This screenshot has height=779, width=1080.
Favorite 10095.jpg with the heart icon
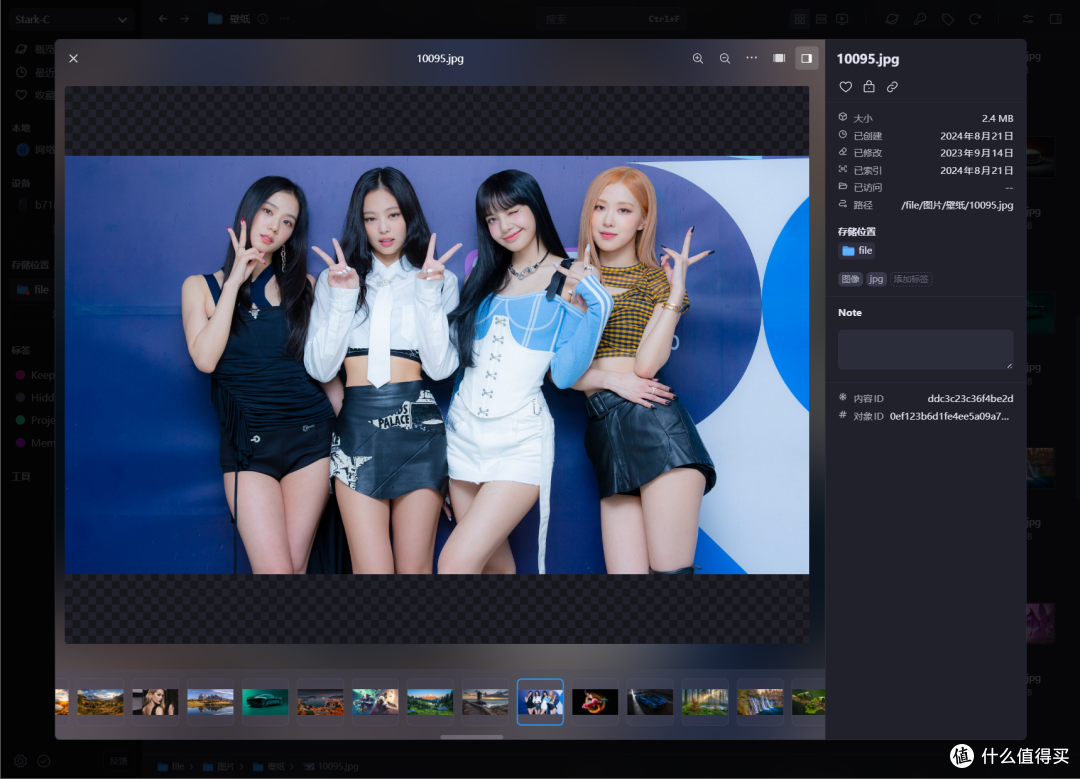[846, 87]
